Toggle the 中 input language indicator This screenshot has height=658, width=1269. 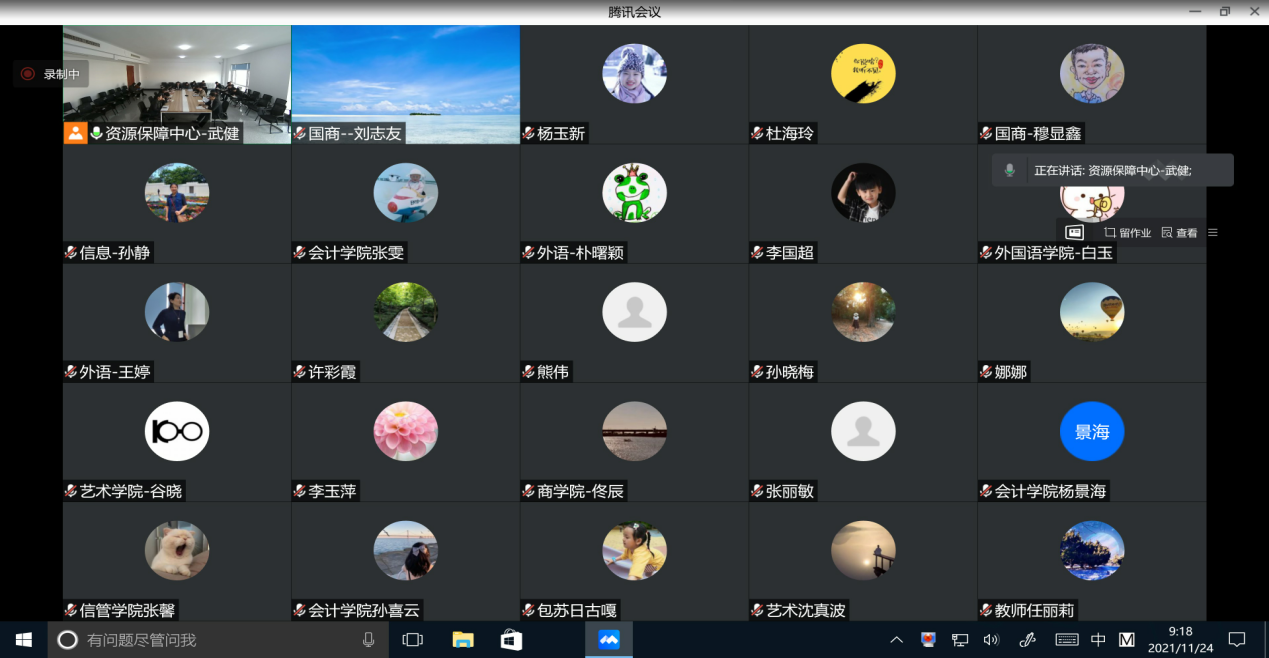[x=1098, y=640]
